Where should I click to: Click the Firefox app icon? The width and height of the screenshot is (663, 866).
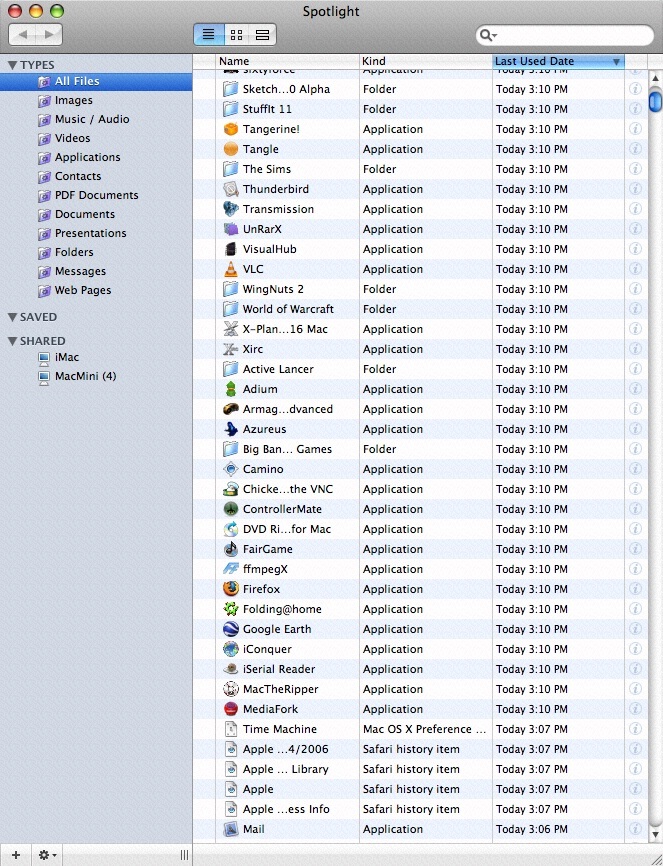[x=230, y=589]
